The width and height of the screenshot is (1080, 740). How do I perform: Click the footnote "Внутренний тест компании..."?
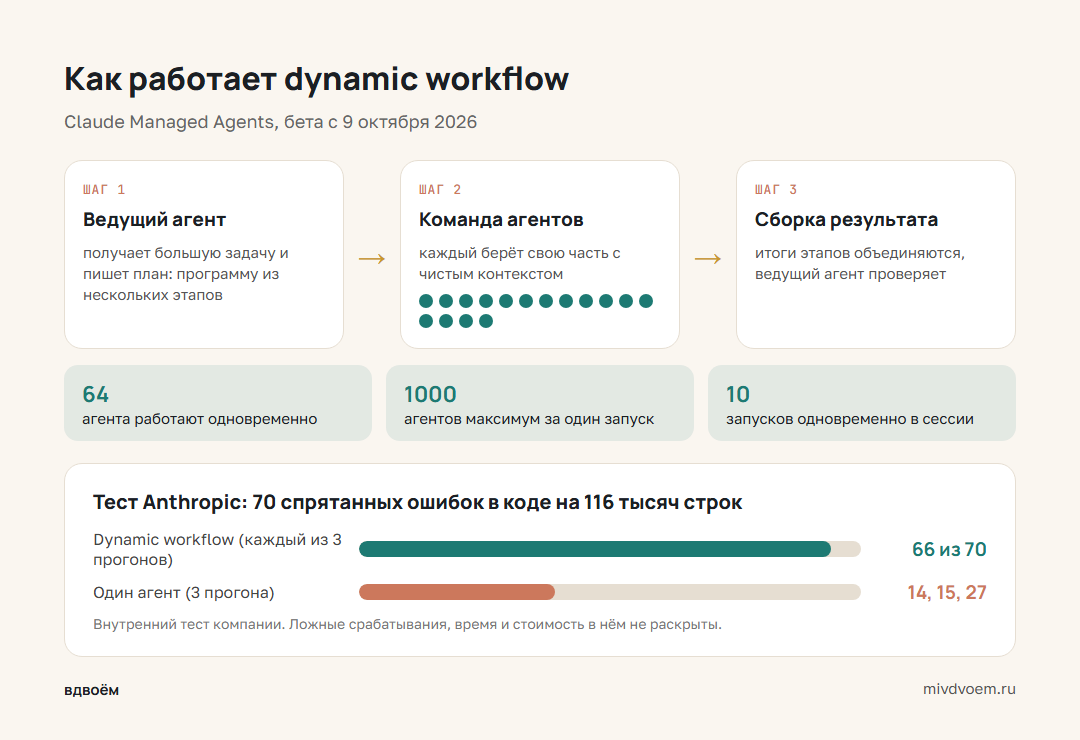407,624
